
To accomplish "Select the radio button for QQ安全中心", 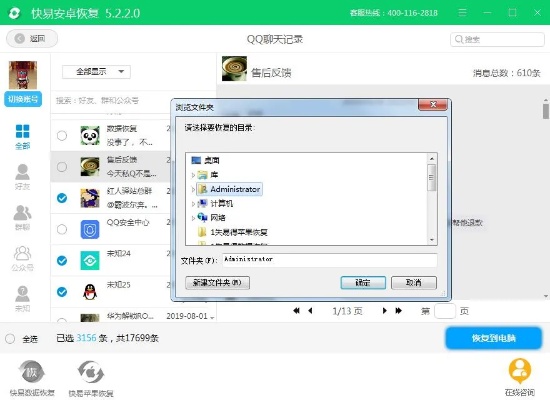I will pos(62,229).
